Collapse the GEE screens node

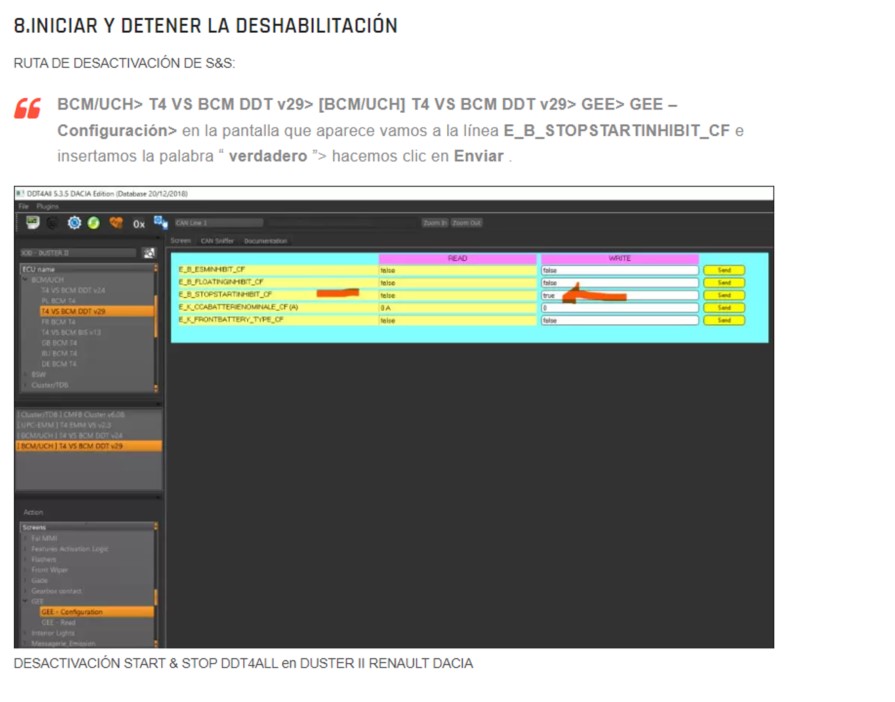25,602
